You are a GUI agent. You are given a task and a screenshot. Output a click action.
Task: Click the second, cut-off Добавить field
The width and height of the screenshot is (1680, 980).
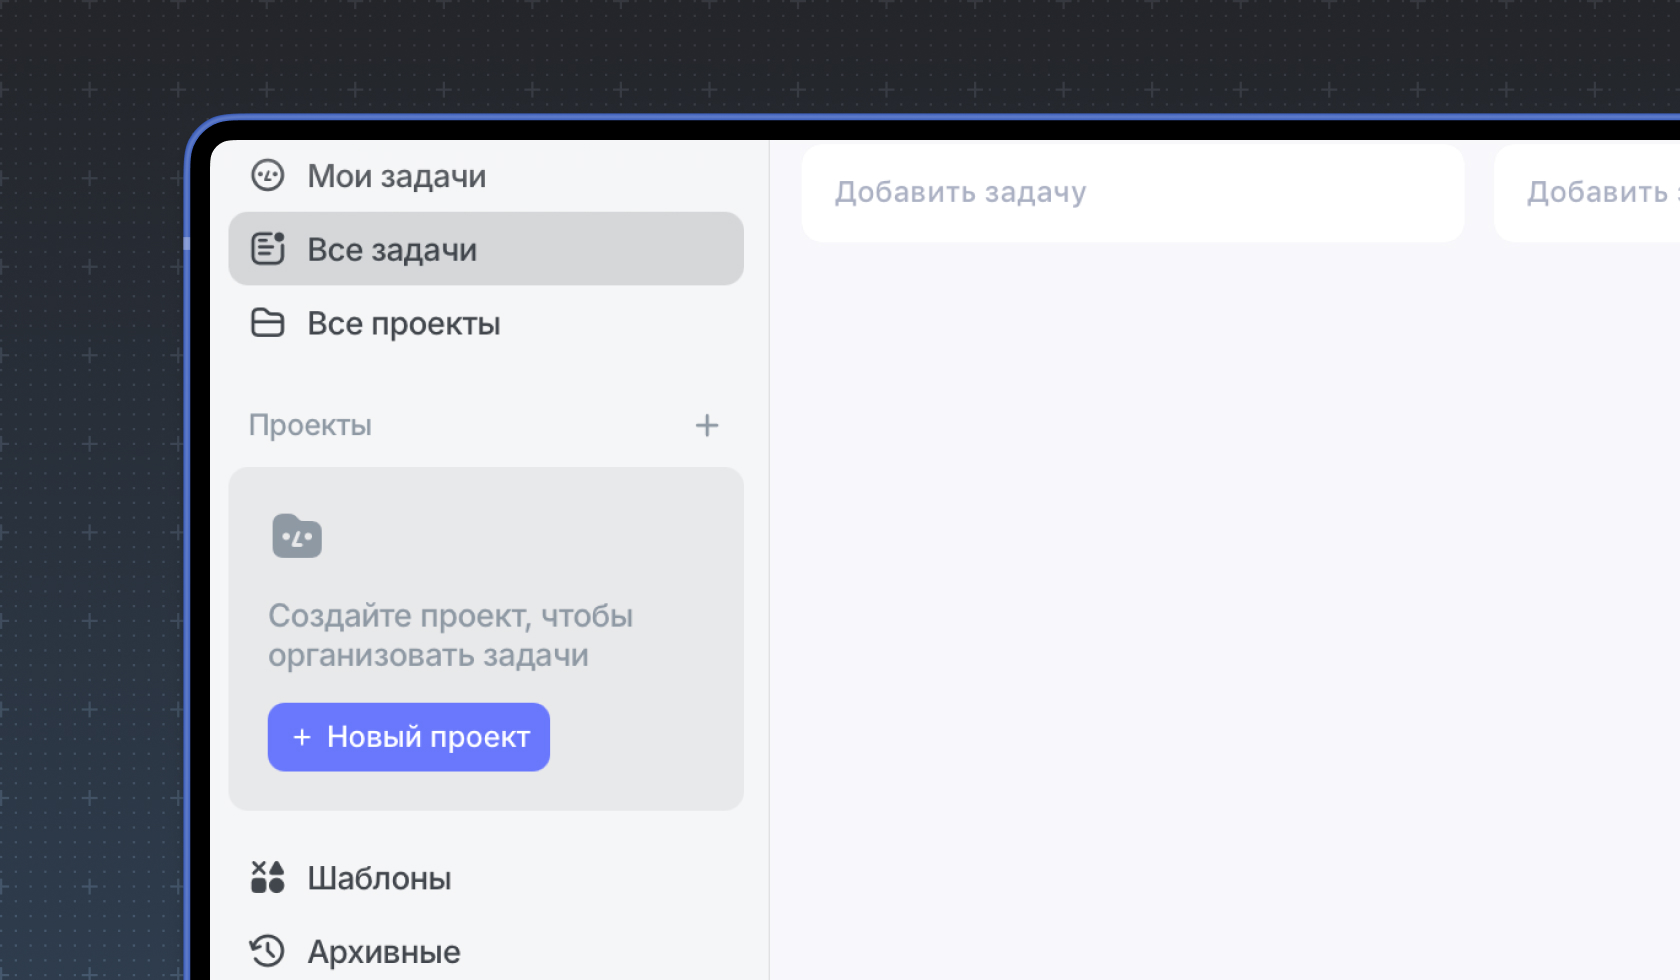pyautogui.click(x=1587, y=192)
